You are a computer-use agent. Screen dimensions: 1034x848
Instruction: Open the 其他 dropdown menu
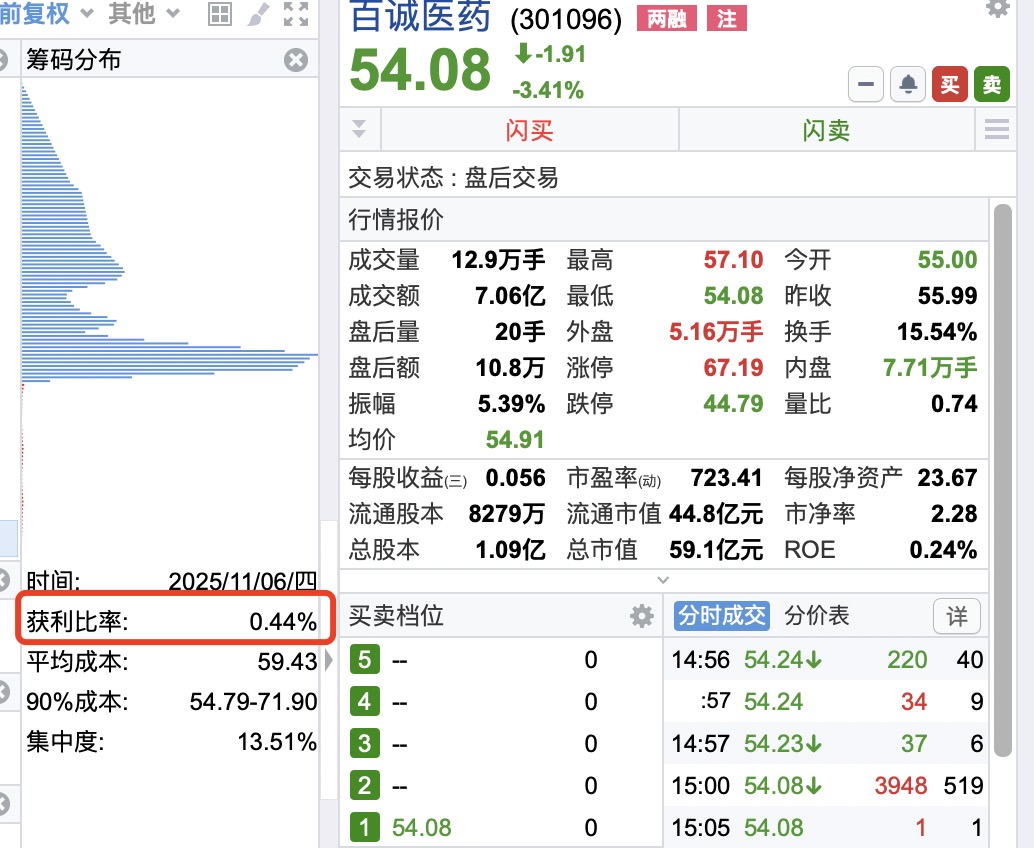144,13
